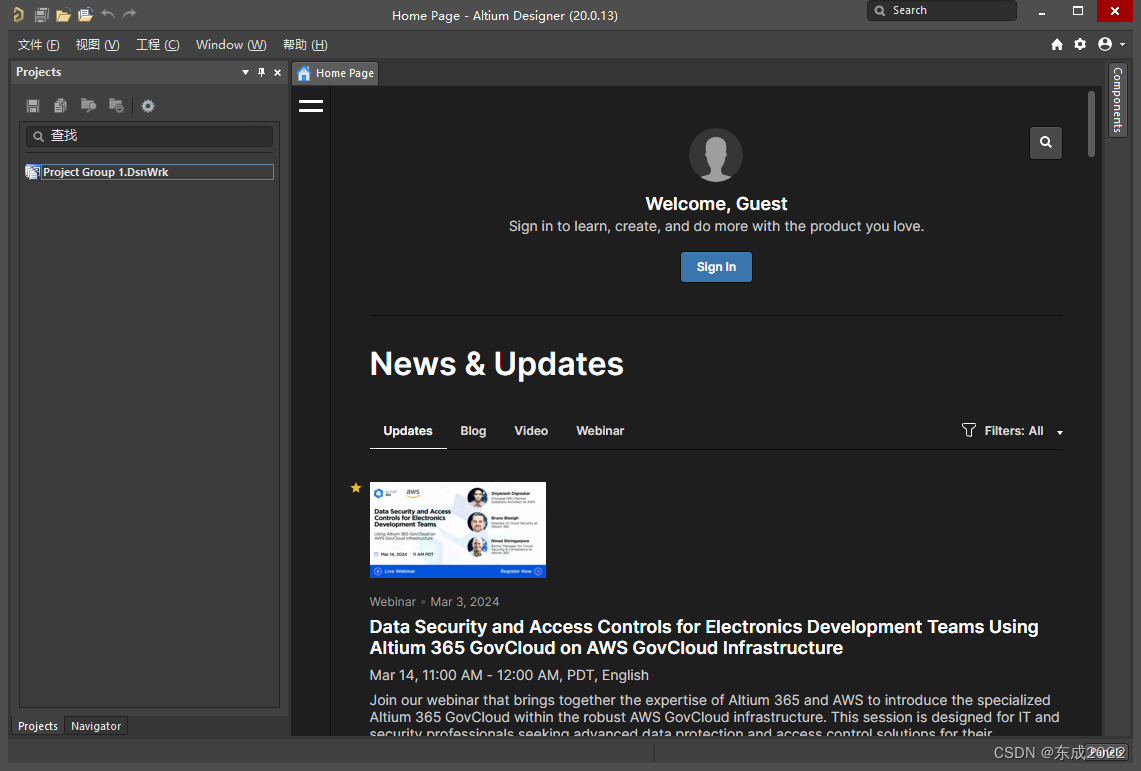This screenshot has width=1141, height=771.
Task: Click the gold star beside webinar thumbnail
Action: tap(356, 488)
